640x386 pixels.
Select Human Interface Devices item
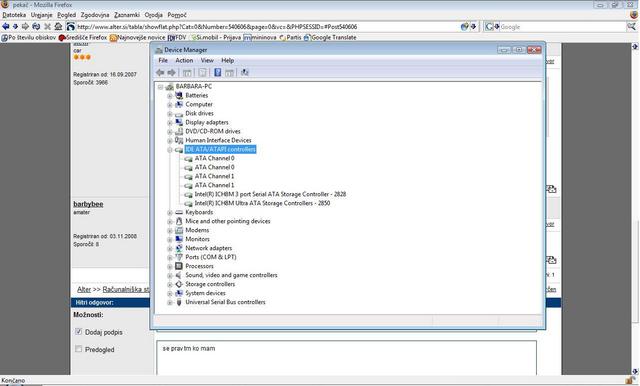[x=218, y=140]
